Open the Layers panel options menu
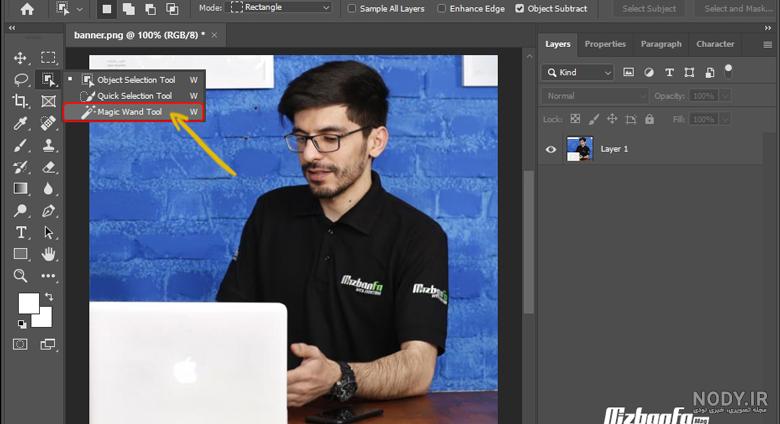780x424 pixels. (768, 45)
